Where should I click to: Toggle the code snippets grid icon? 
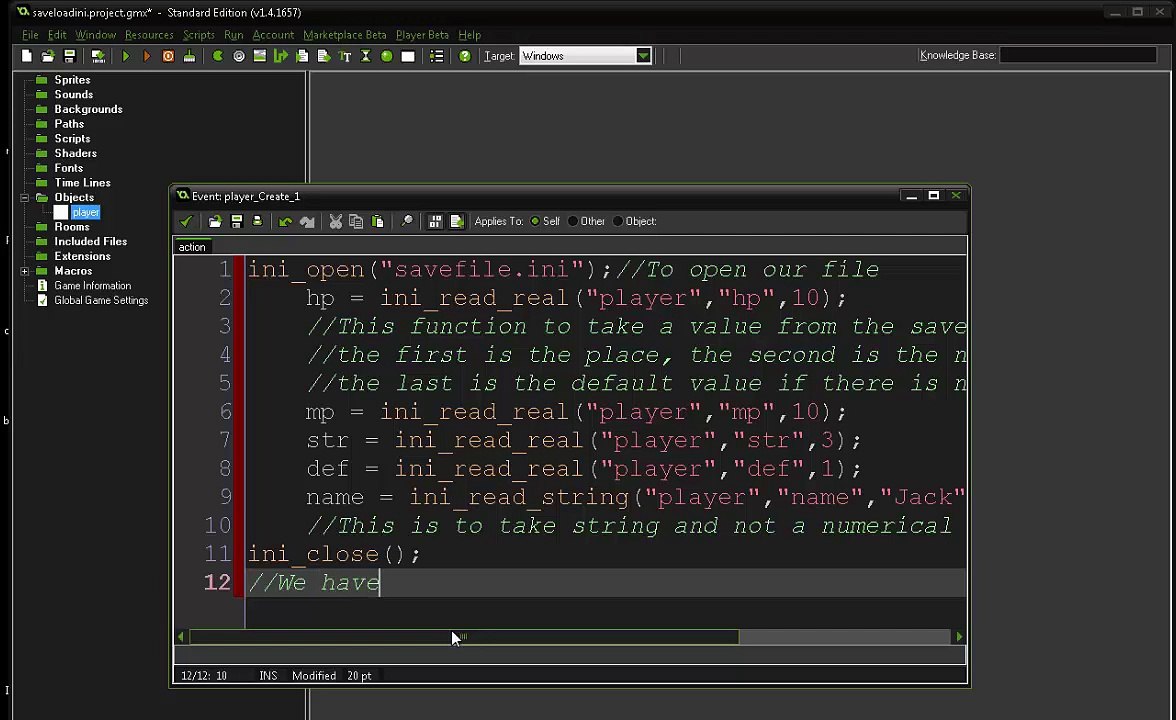coord(435,221)
